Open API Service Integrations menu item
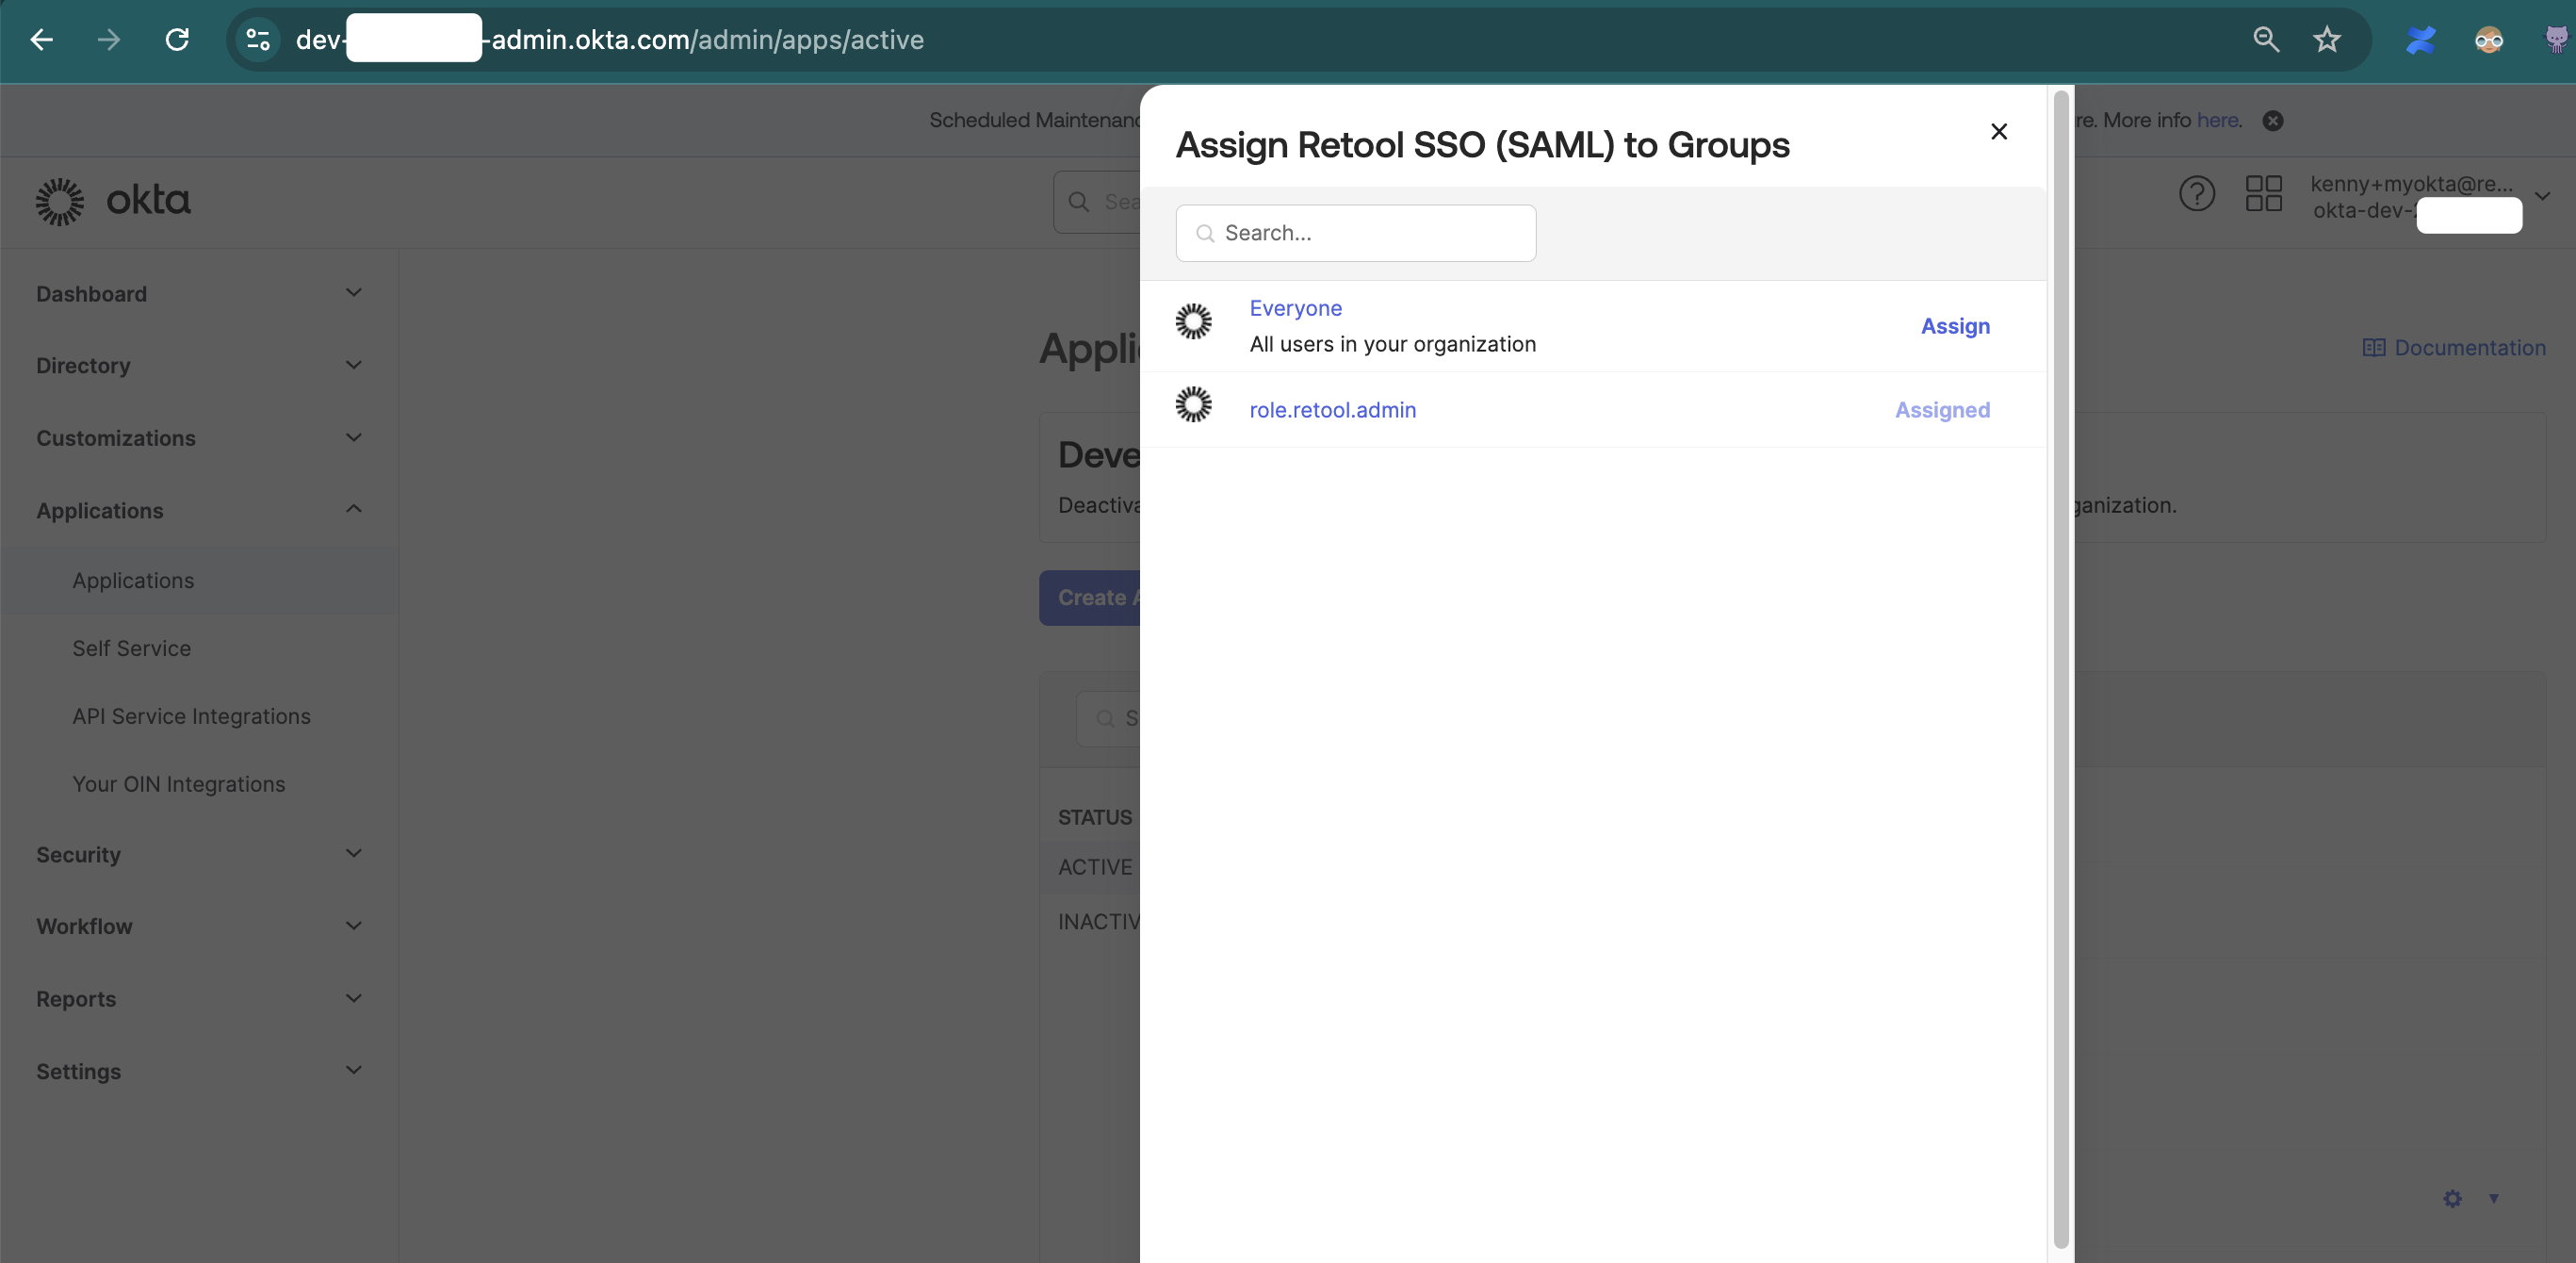 click(191, 717)
